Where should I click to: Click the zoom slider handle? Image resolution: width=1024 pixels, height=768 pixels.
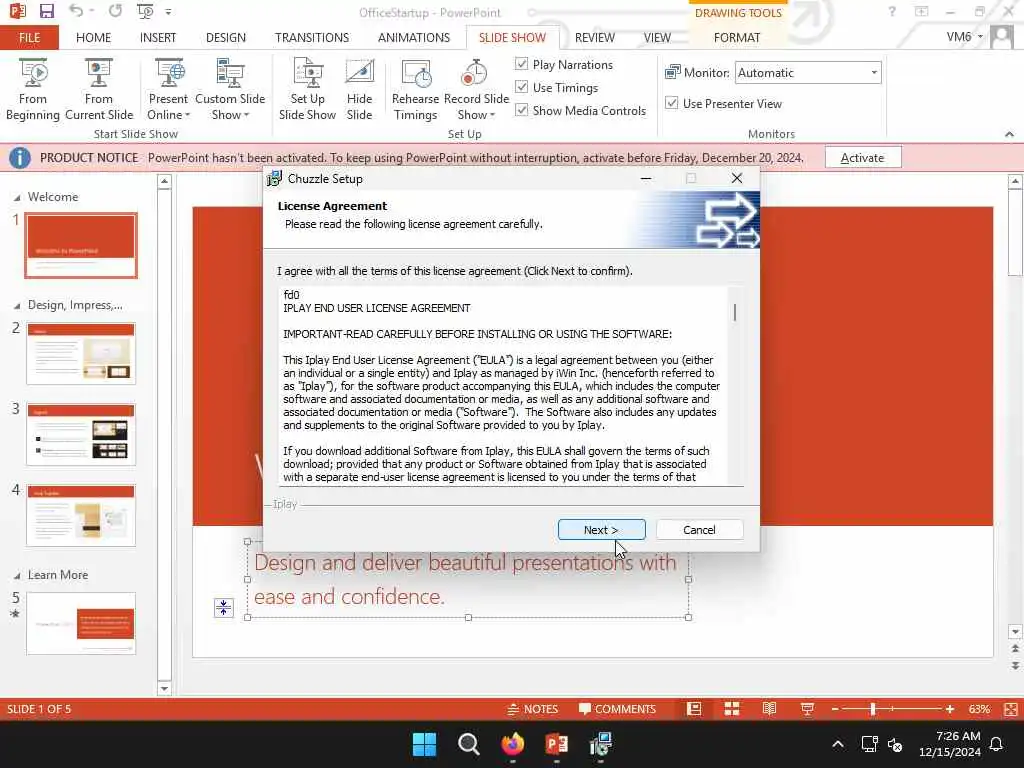[873, 709]
